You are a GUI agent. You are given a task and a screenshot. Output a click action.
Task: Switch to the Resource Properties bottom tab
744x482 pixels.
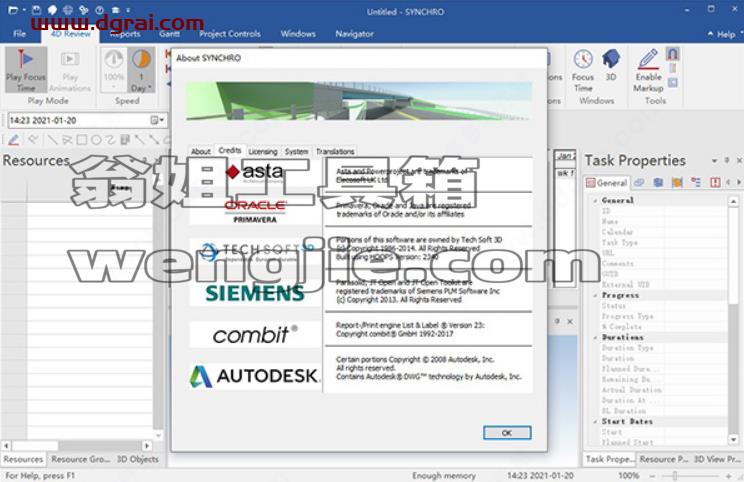663,459
